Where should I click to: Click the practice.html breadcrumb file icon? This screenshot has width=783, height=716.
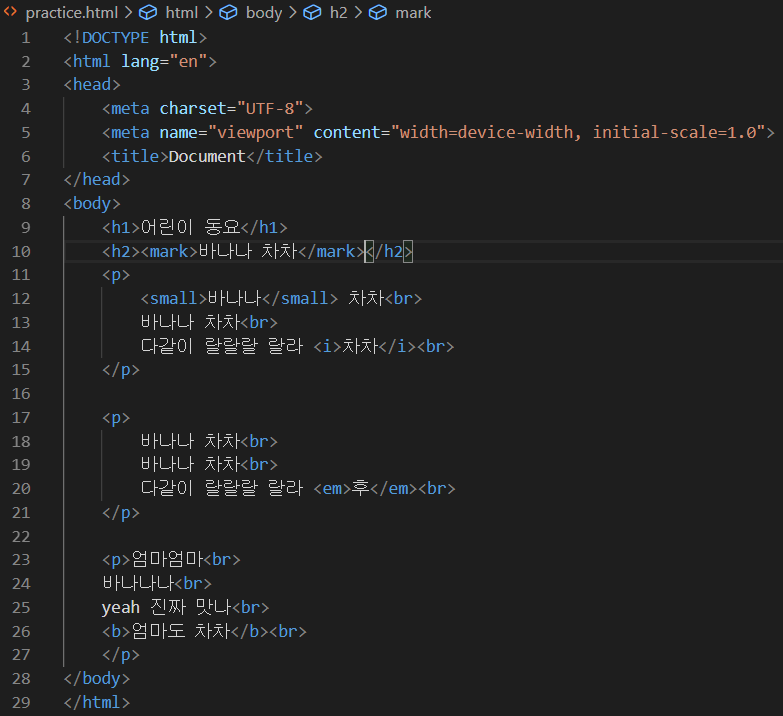[x=10, y=12]
